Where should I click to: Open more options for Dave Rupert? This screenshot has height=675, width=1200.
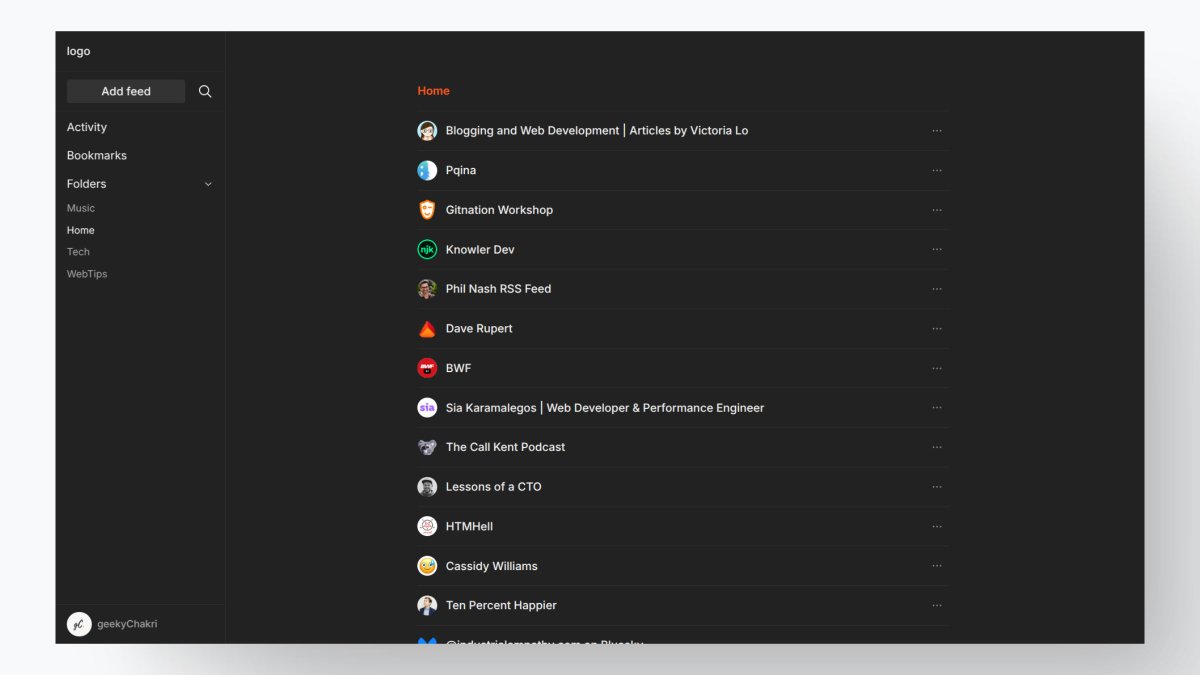937,328
